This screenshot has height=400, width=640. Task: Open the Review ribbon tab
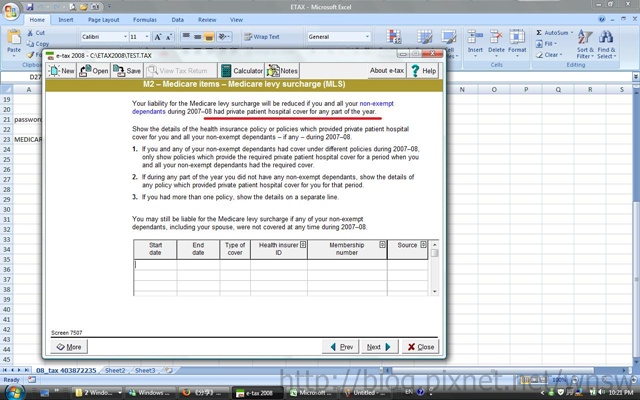tap(207, 20)
